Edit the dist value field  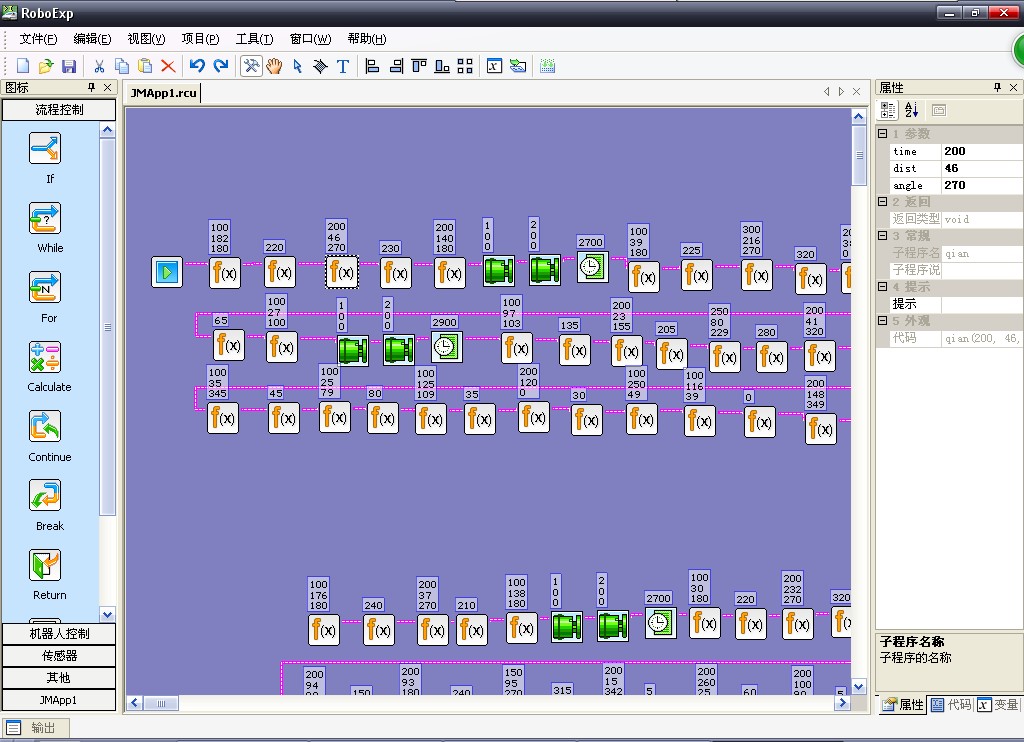pos(981,168)
